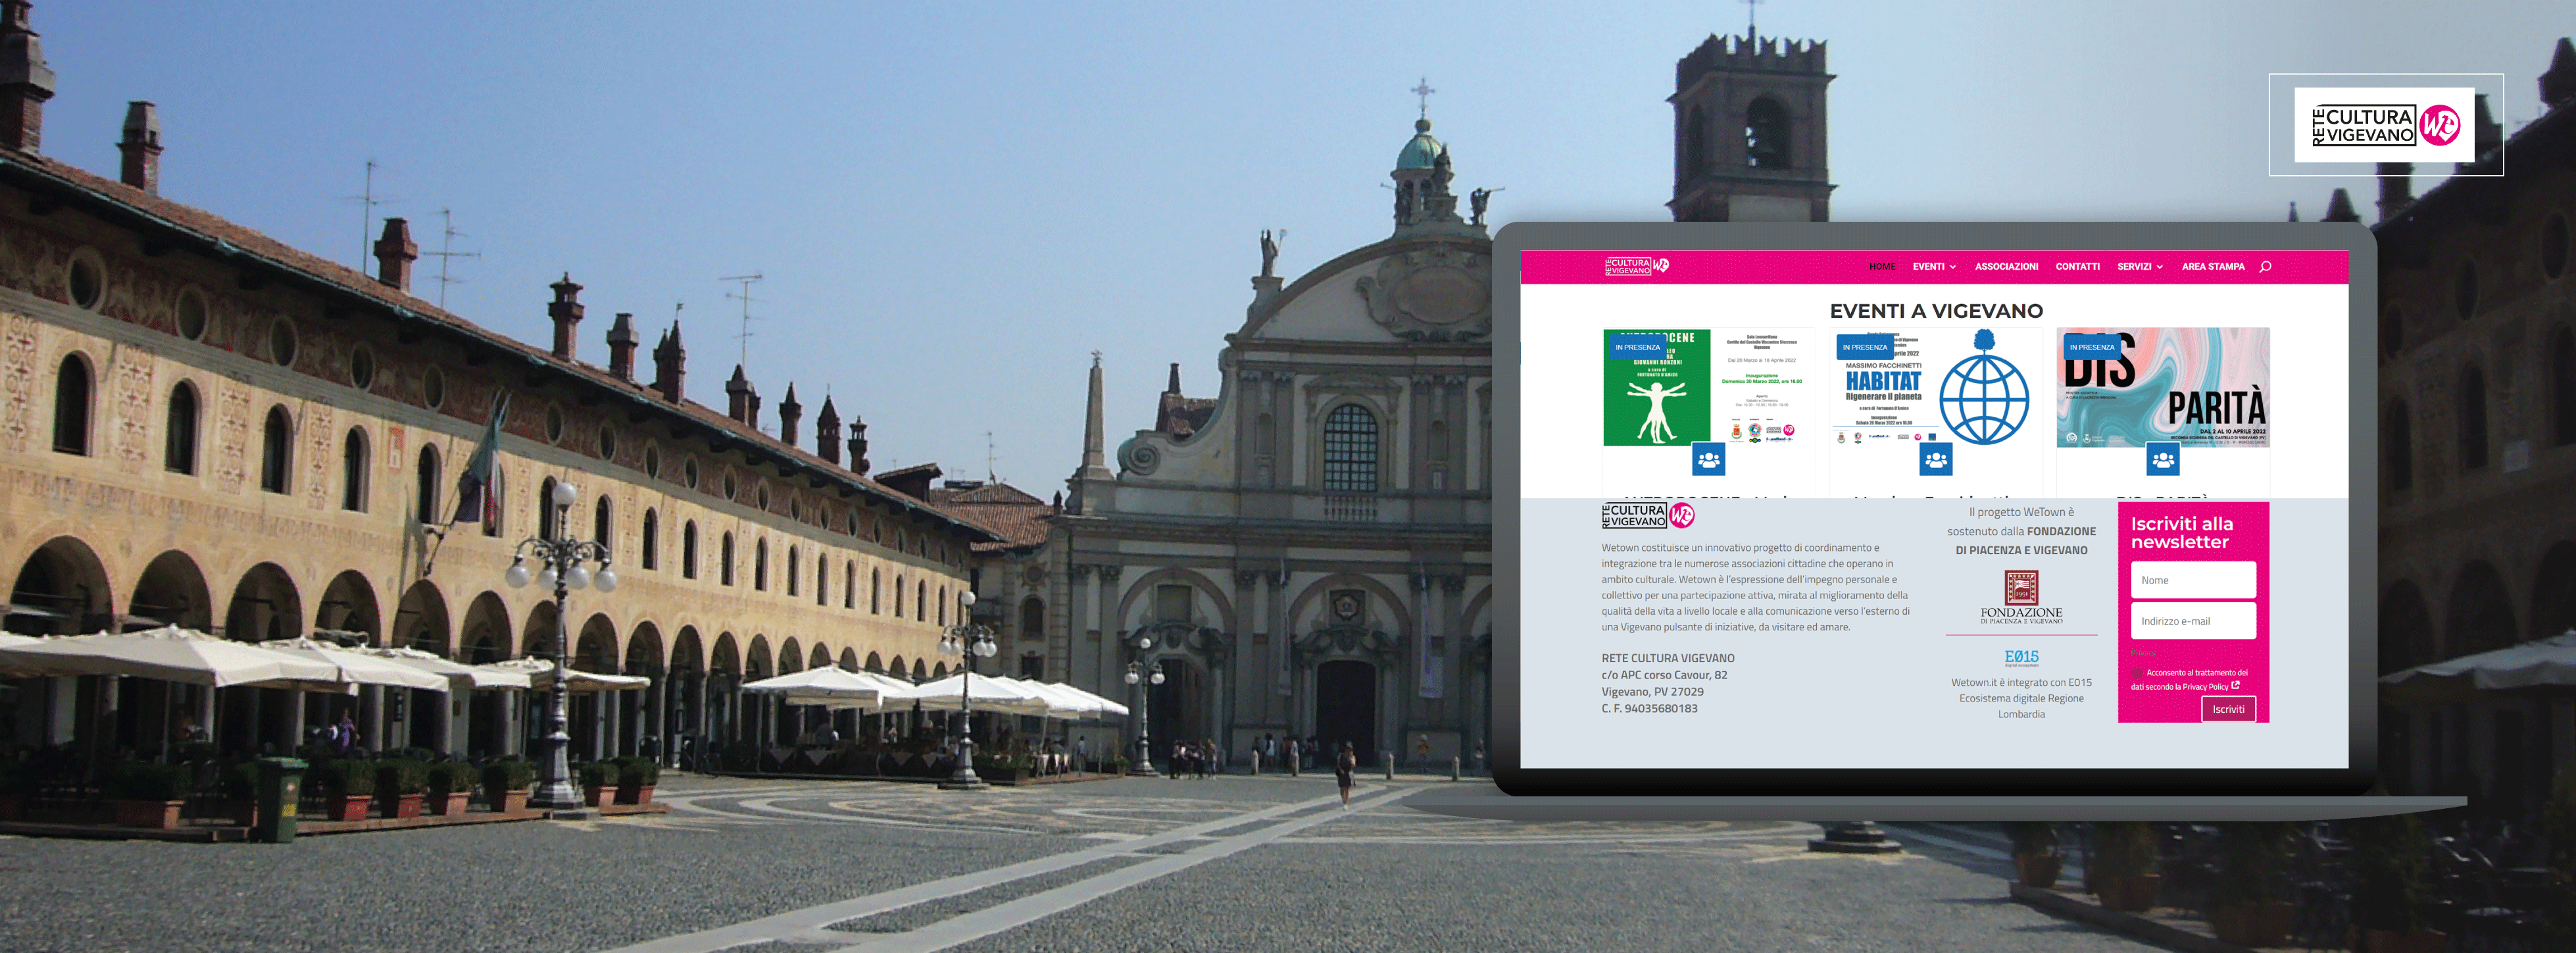Click the Fondazione di Piacenza e Vigevano logo

(x=2021, y=597)
